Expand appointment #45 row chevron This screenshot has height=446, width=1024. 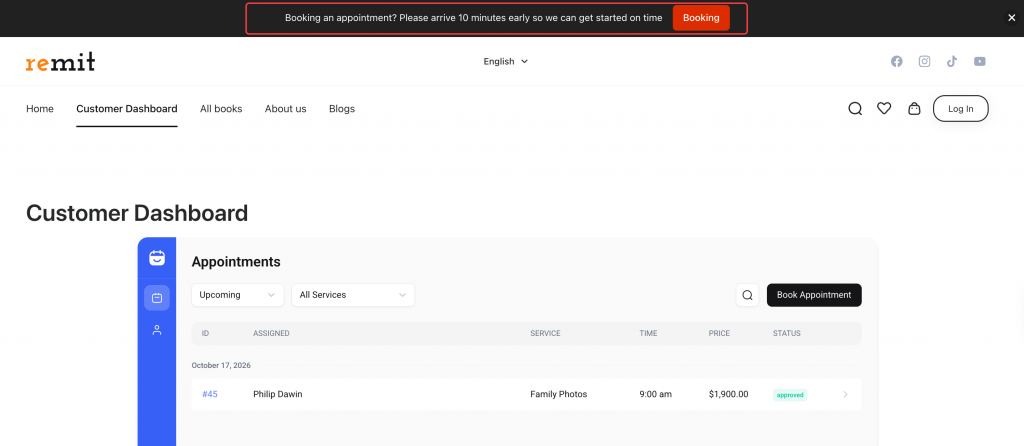coord(846,394)
